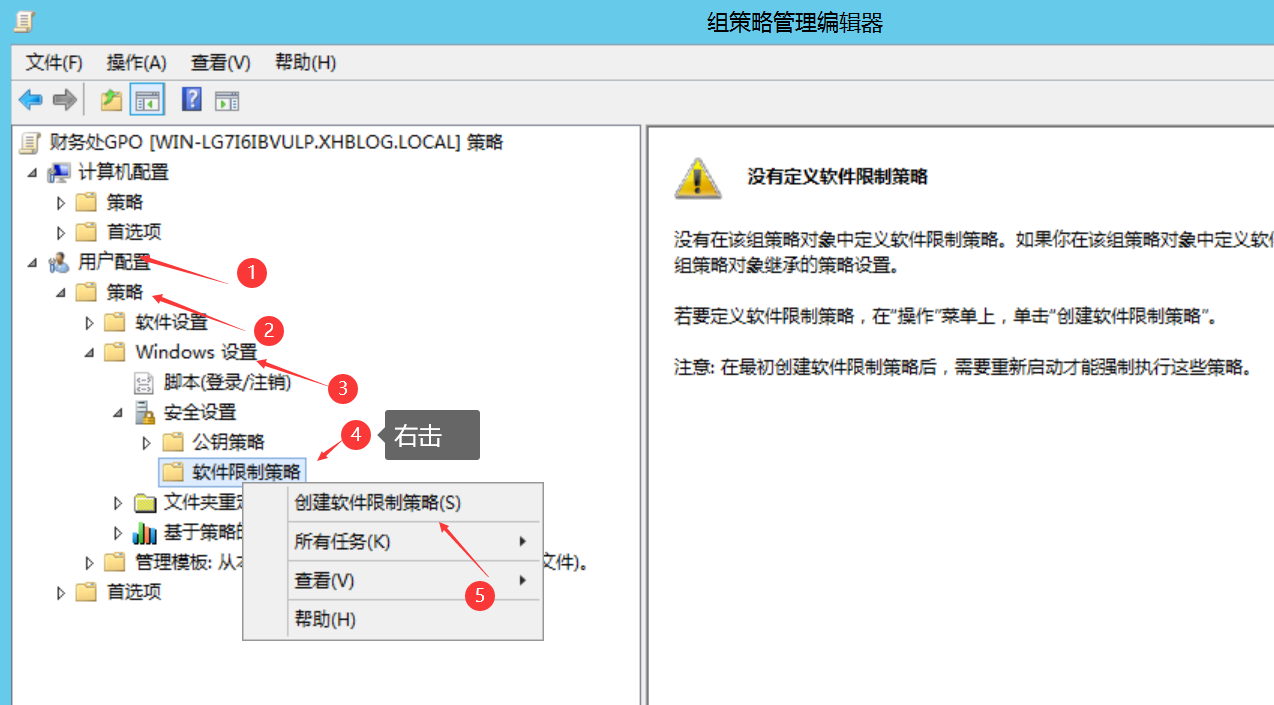This screenshot has width=1274, height=705.
Task: Toggle the show/hide action pane icon
Action: [x=227, y=100]
